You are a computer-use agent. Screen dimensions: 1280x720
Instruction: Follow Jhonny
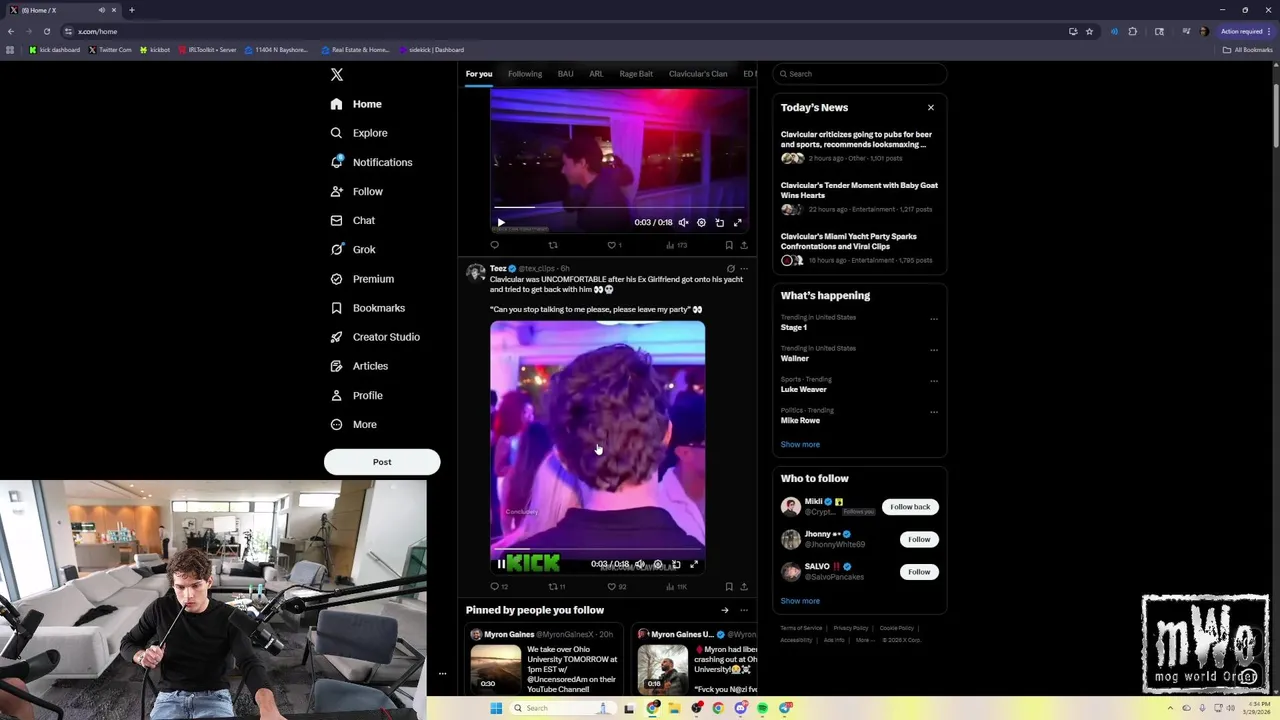click(x=919, y=539)
